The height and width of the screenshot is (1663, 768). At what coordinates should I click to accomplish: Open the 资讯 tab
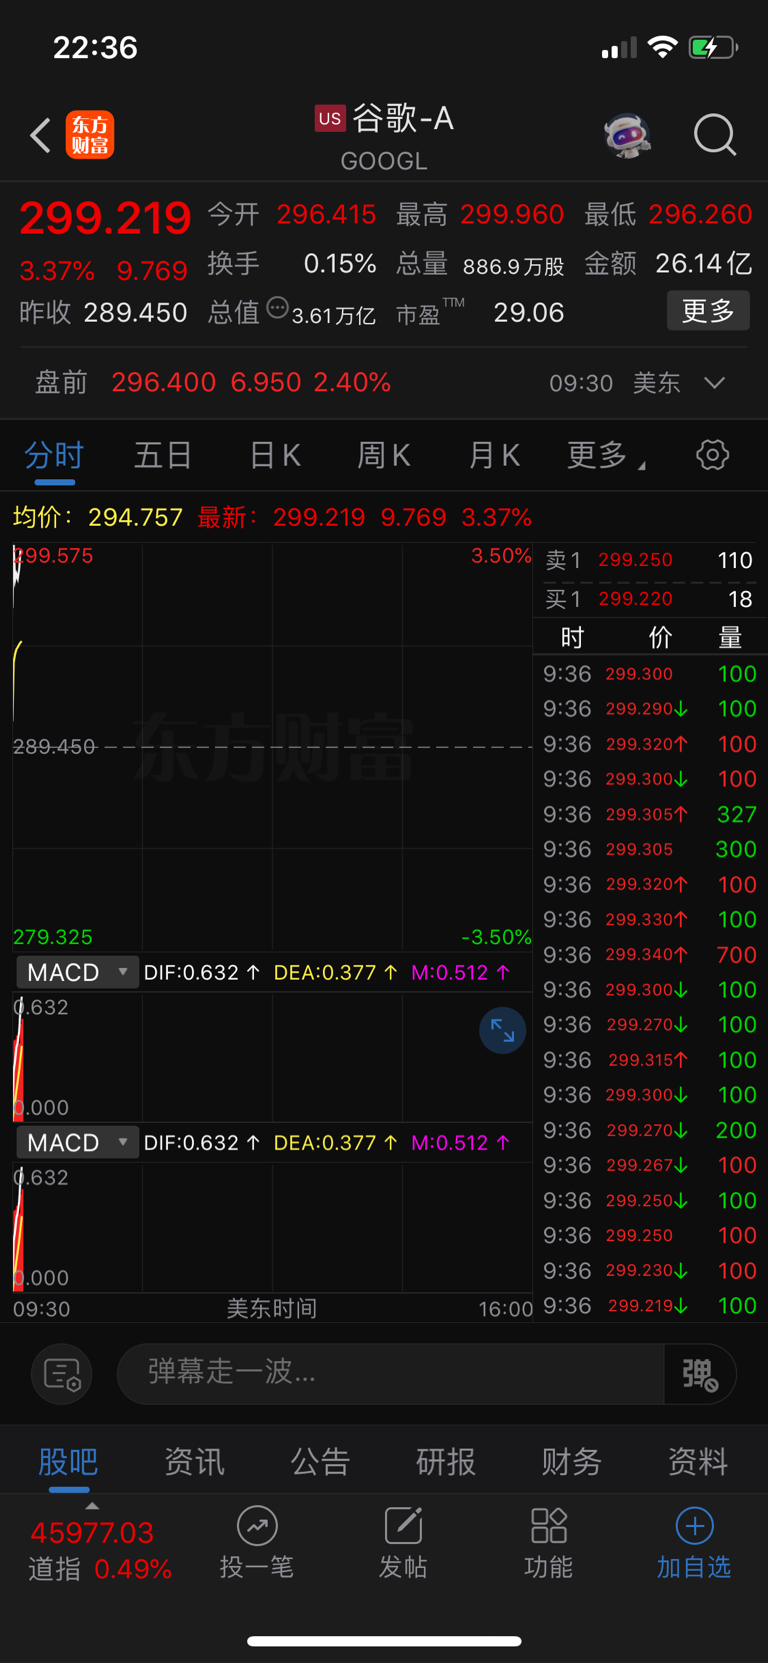[194, 1462]
